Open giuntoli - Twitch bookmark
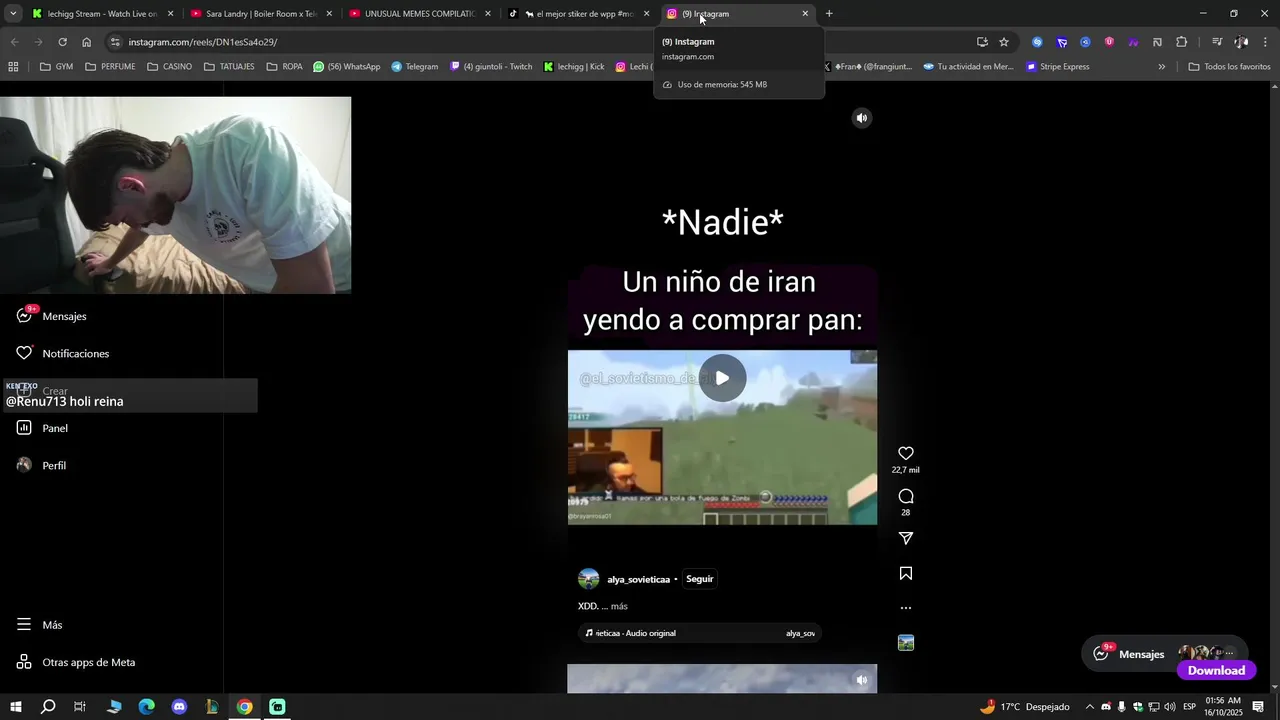This screenshot has height=720, width=1280. [491, 67]
